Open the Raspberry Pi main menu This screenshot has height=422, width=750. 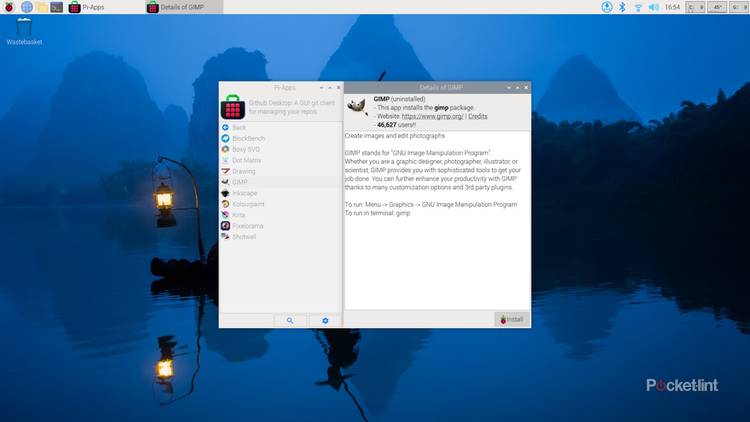[x=9, y=7]
